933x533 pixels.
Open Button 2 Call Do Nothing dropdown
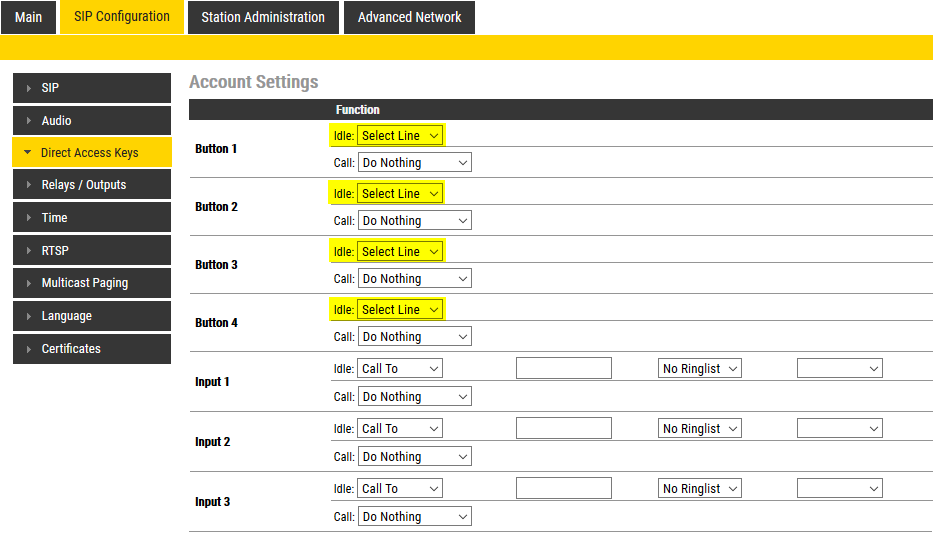[415, 221]
